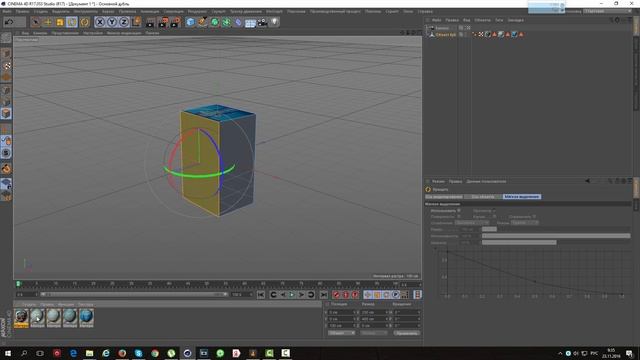Activate the Scale tool in top toolbar

pos(60,22)
